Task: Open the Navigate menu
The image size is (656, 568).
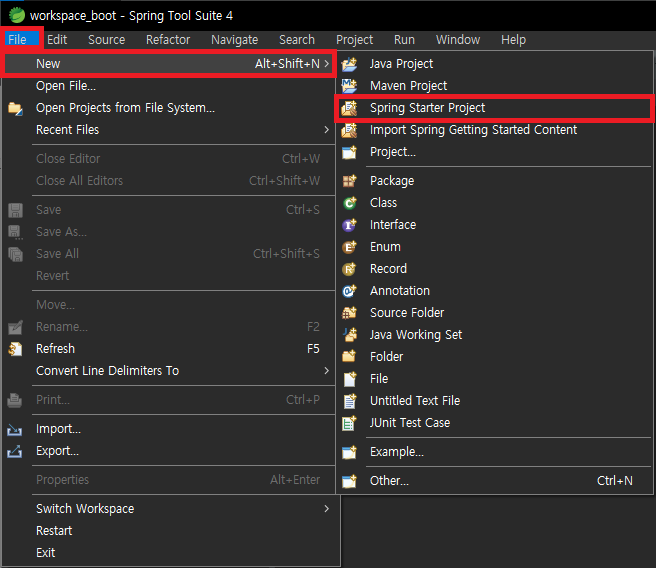Action: (235, 40)
